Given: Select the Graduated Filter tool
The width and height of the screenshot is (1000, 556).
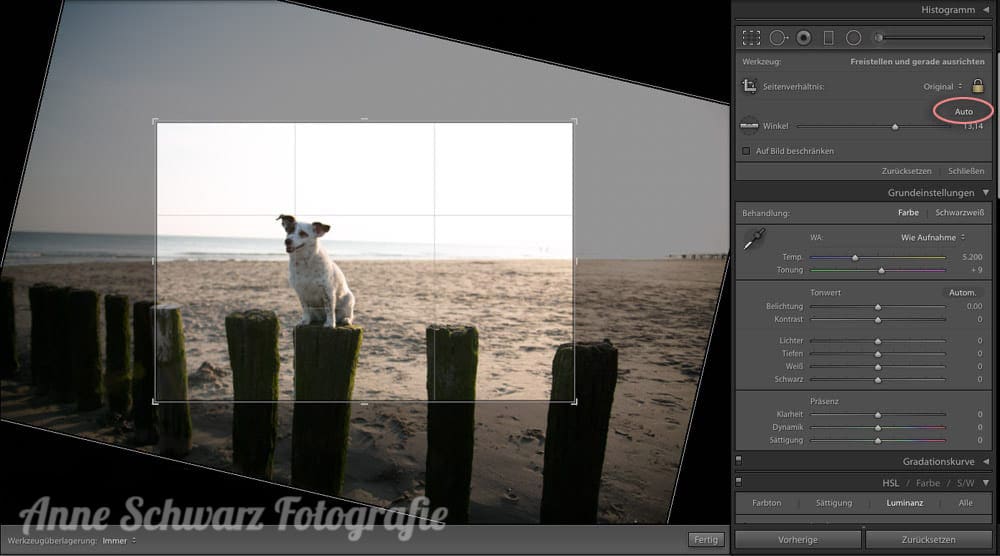Looking at the screenshot, I should click(x=828, y=38).
